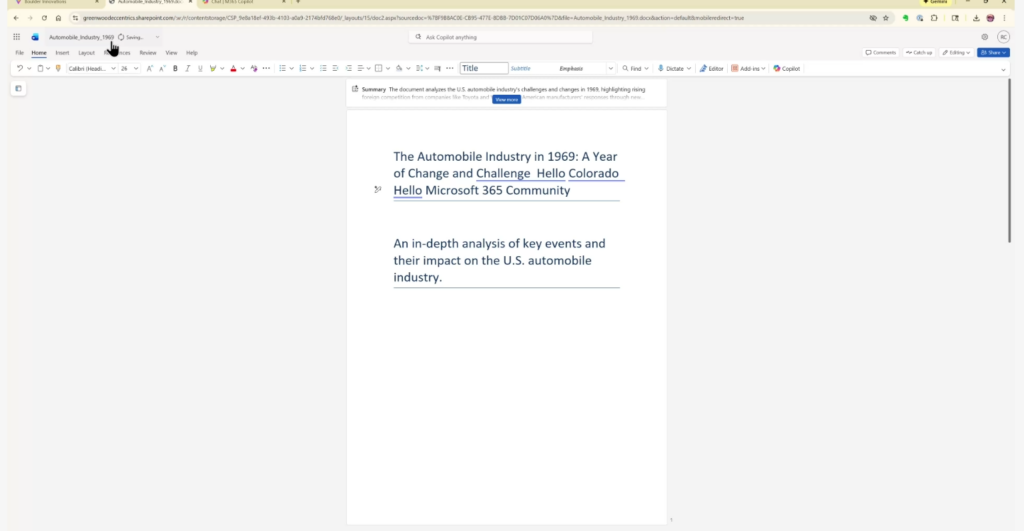Click the Editor pen icon

(x=711, y=69)
